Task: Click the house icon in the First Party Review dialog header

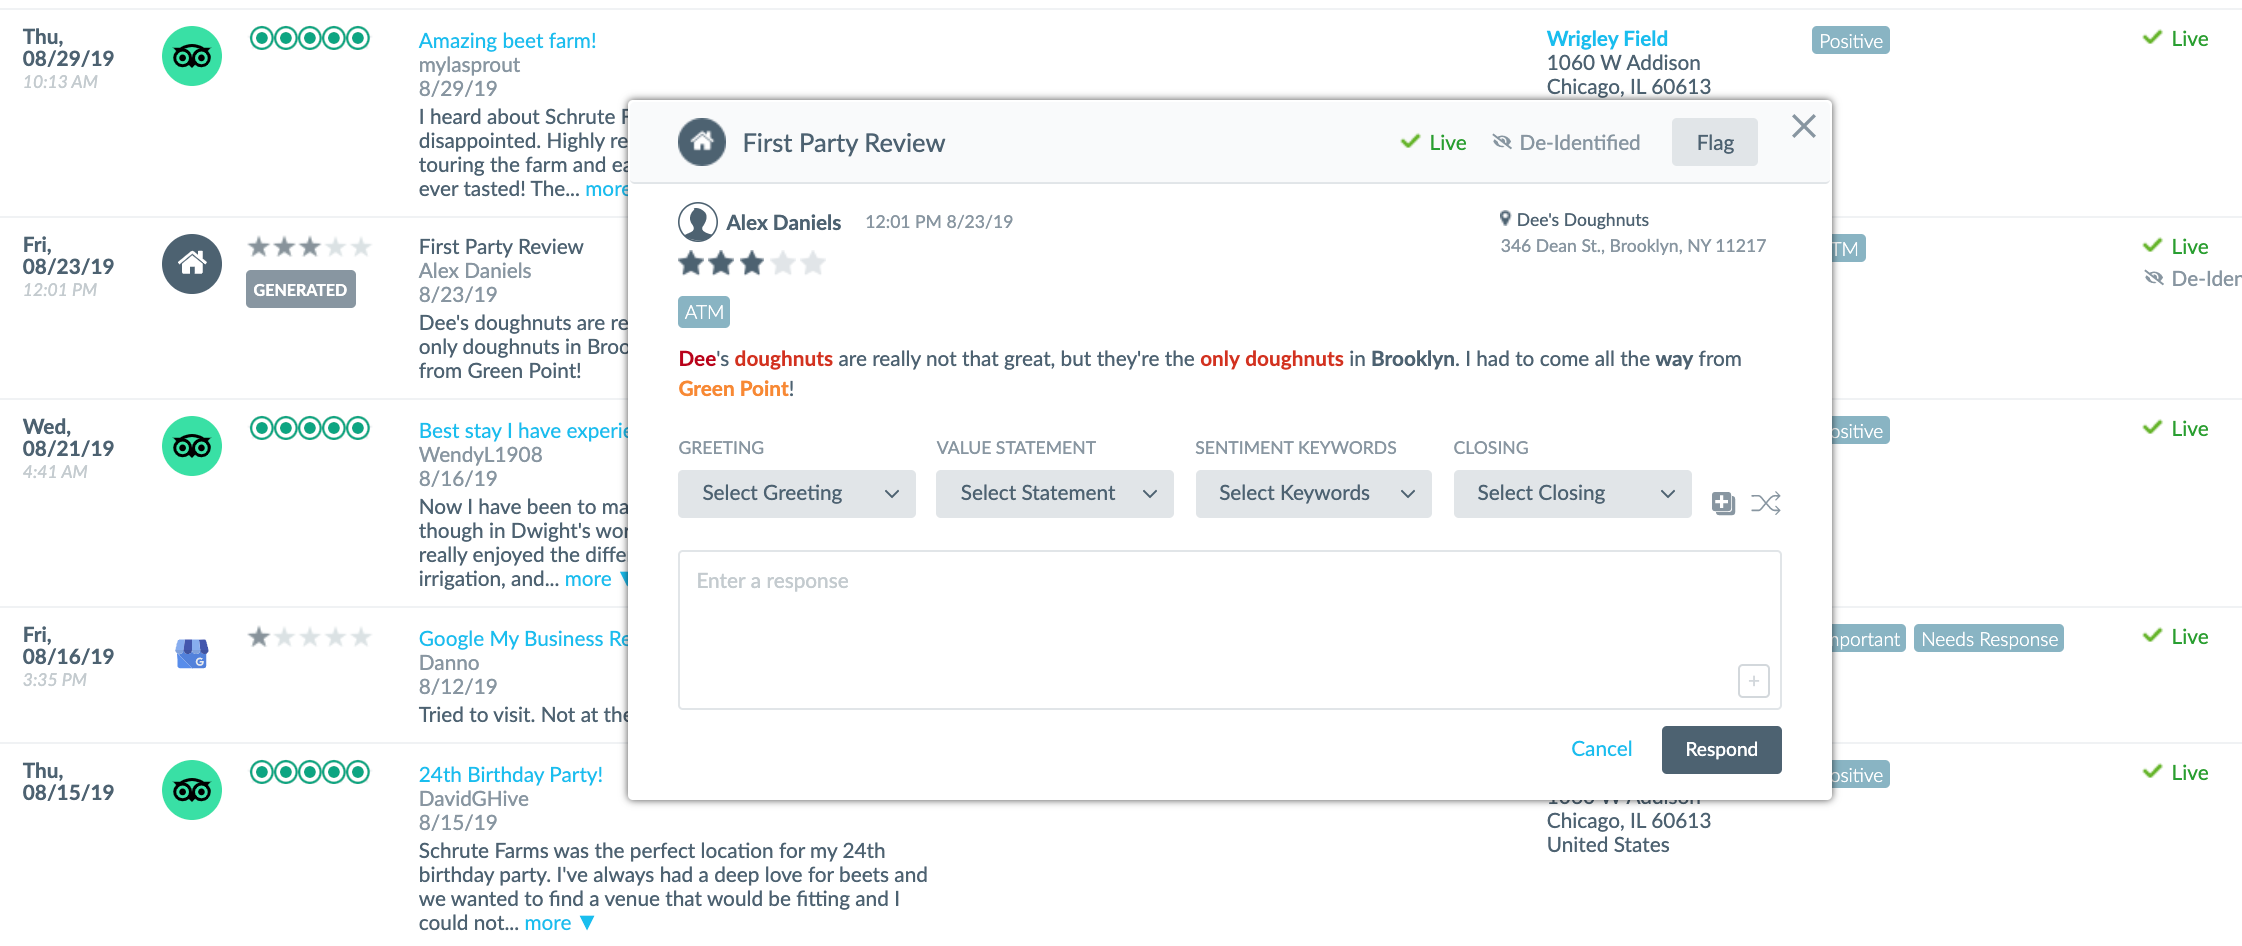Action: point(702,142)
